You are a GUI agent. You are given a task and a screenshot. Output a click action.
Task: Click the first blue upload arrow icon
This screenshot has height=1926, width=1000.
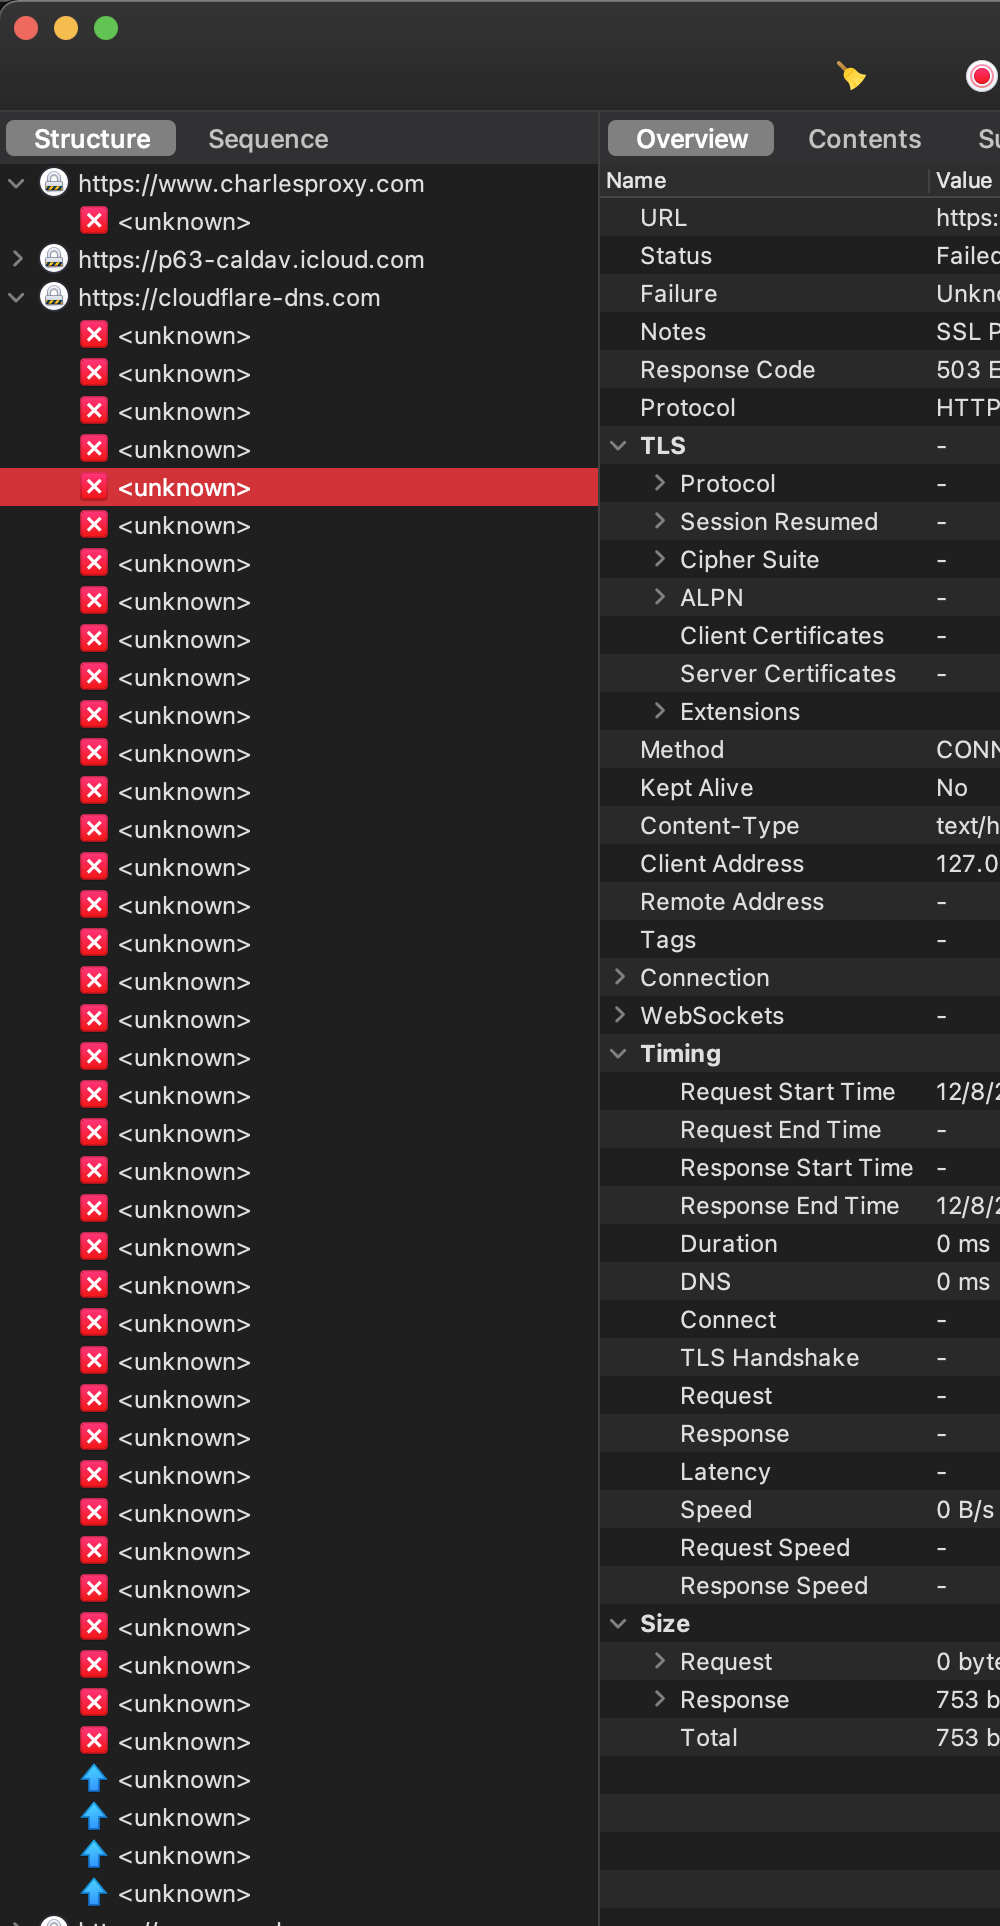pos(94,1779)
